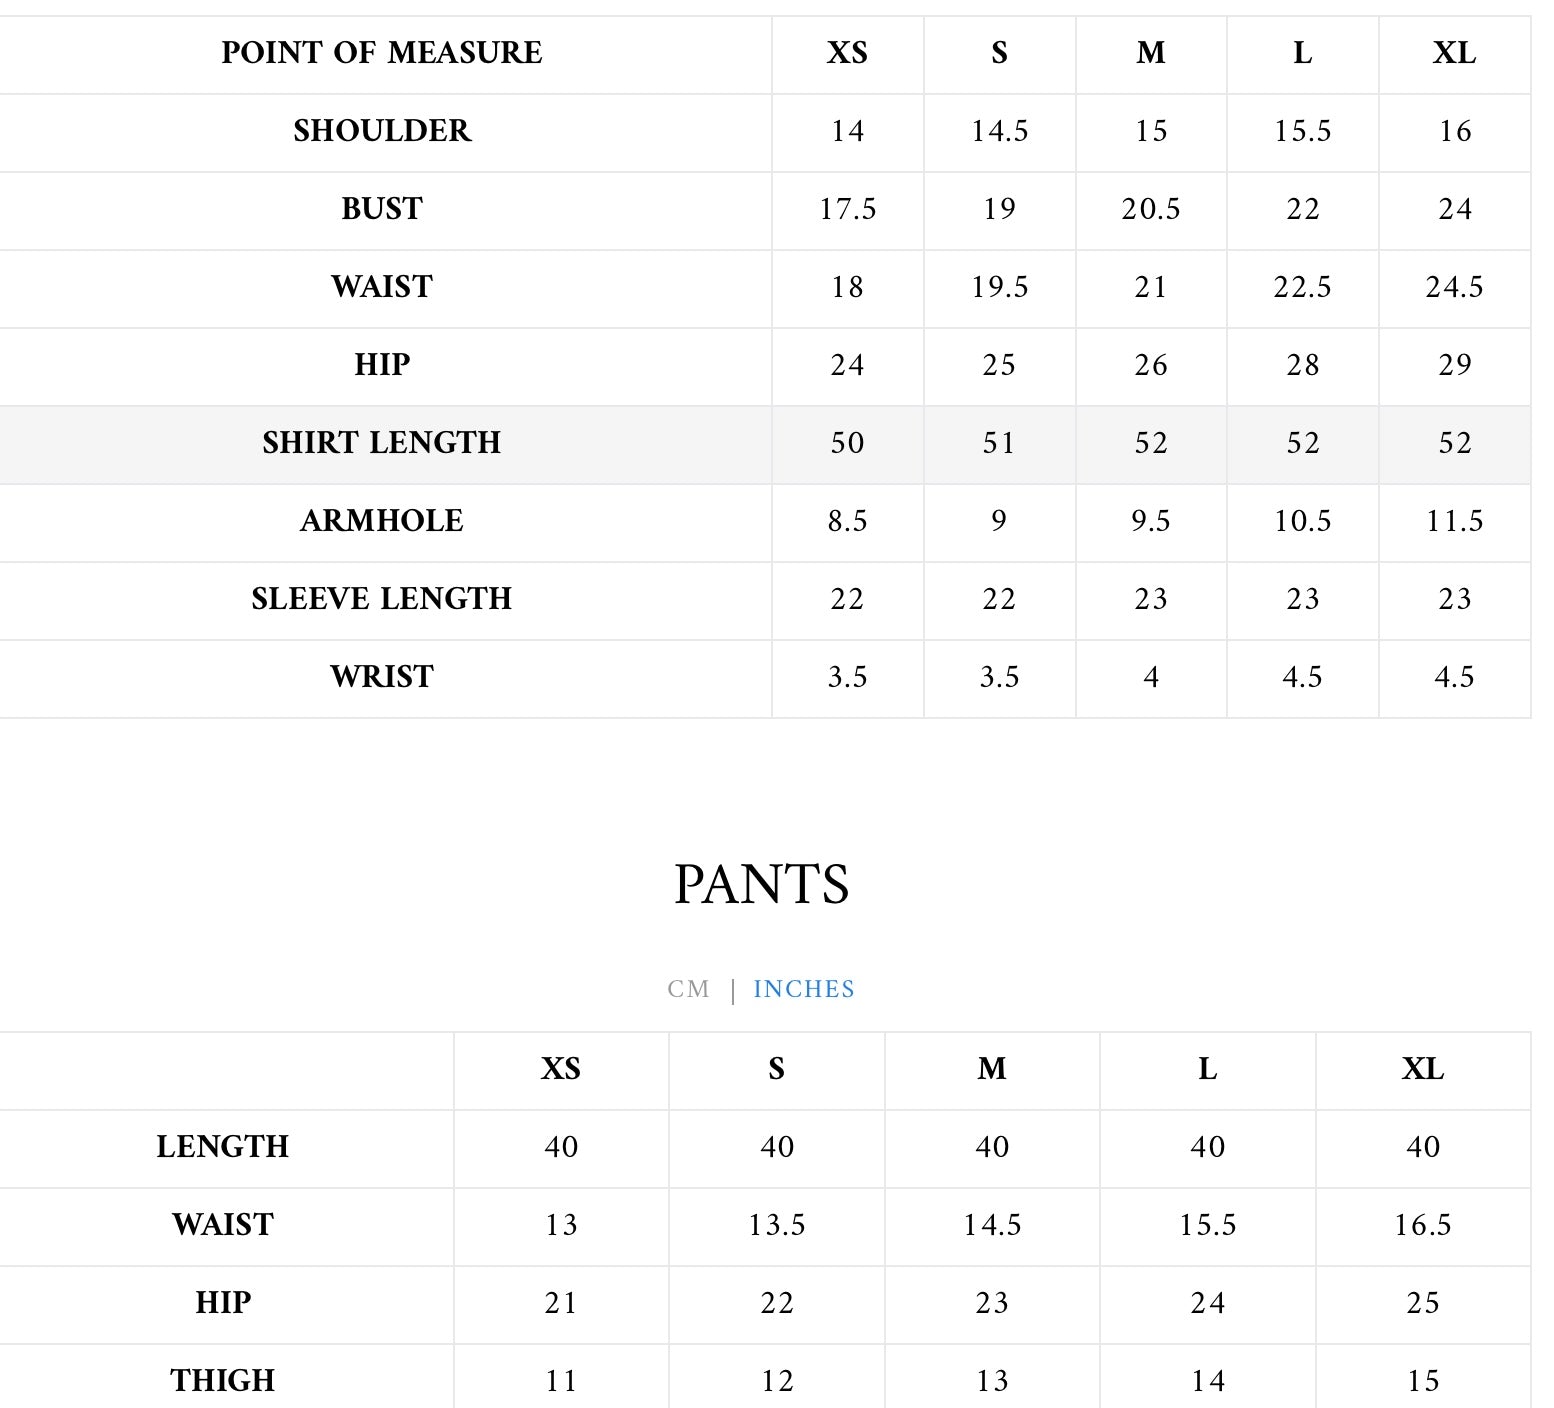Select the LENGTH row label in pants table
Screen dimensions: 1554x1408
[223, 1147]
